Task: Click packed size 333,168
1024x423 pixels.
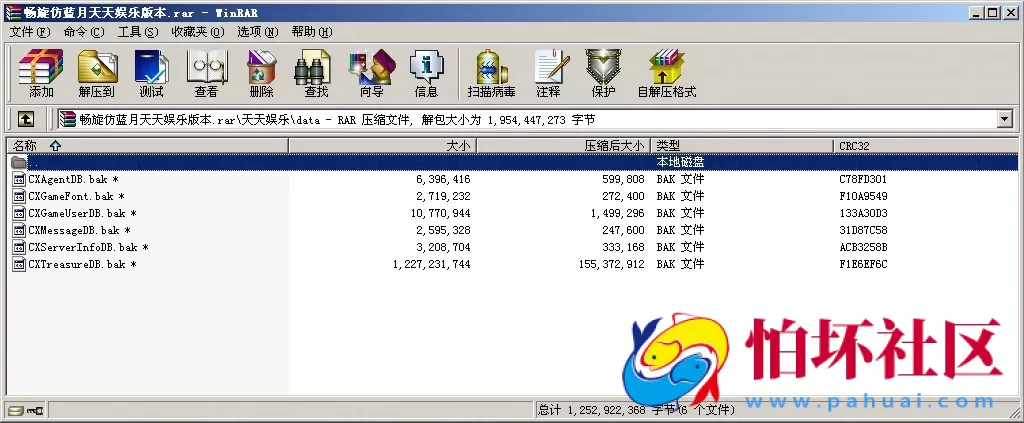Action: (x=623, y=247)
